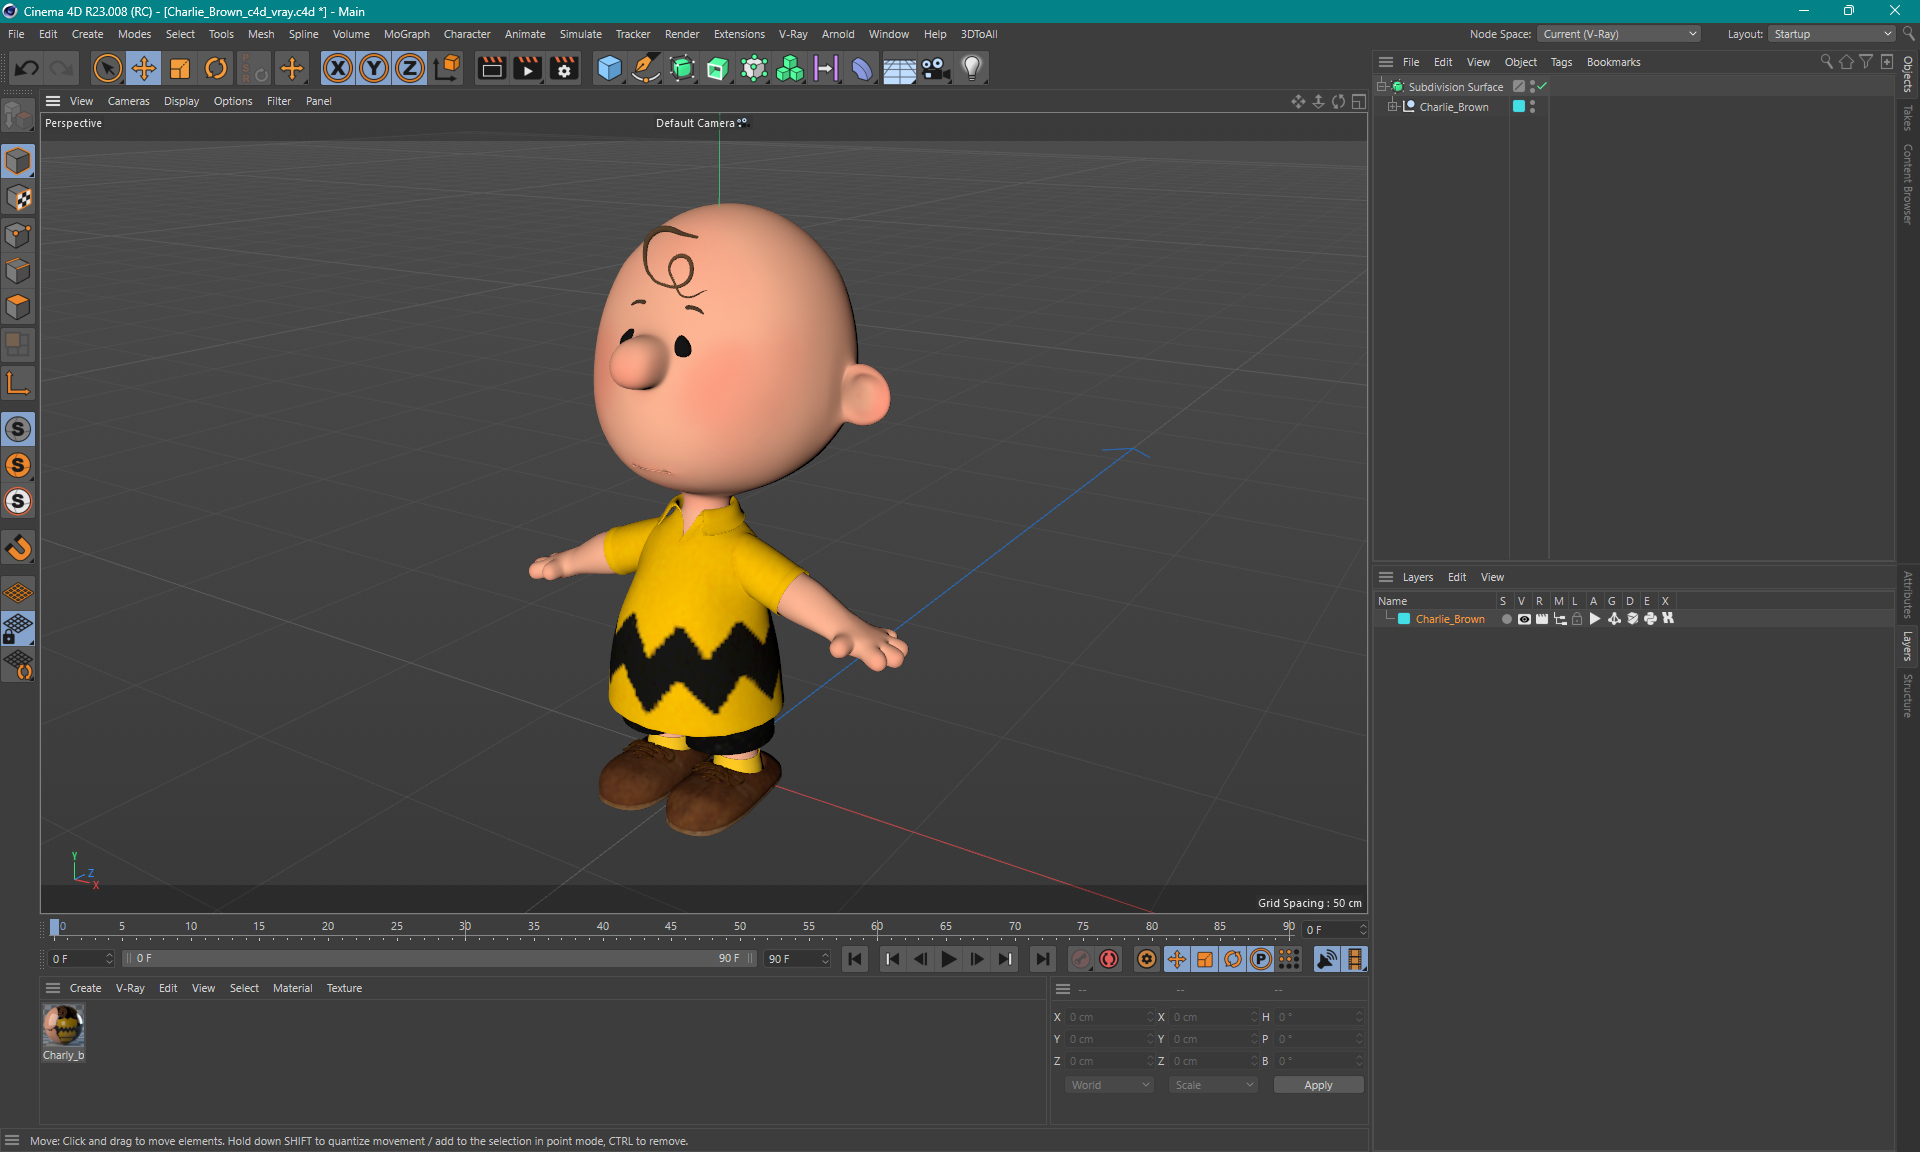Click Render View clapperboard icon
This screenshot has height=1152, width=1920.
point(491,68)
